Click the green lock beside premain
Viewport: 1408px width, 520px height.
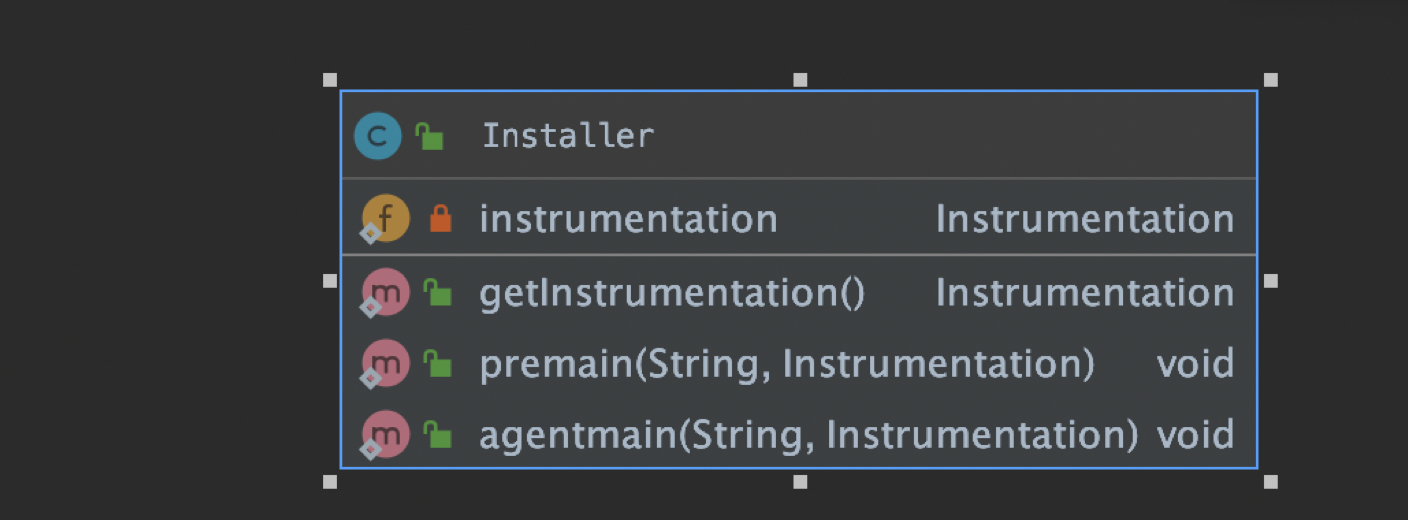click(437, 364)
